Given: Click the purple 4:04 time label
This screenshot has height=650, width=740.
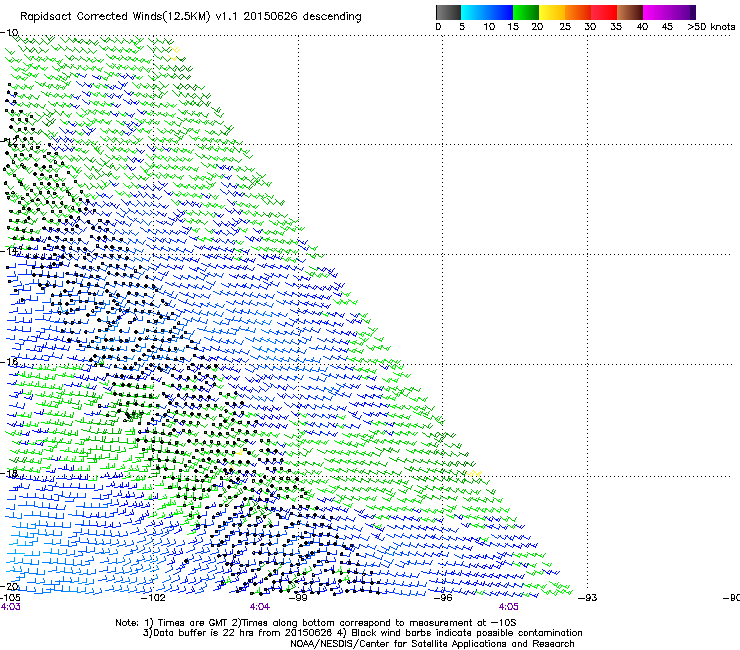Looking at the screenshot, I should click(260, 607).
